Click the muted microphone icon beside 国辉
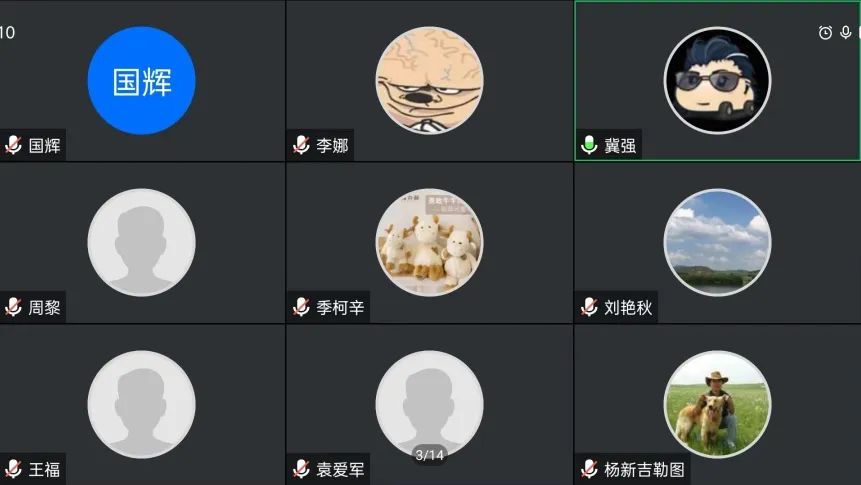 13,145
